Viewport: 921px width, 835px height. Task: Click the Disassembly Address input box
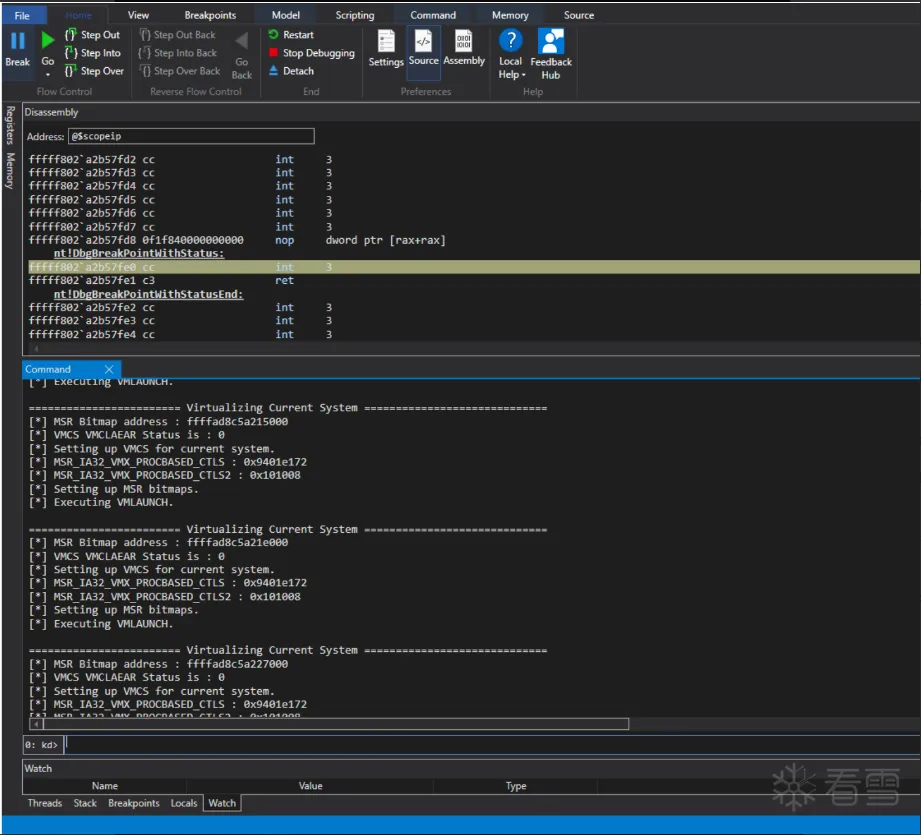(190, 136)
